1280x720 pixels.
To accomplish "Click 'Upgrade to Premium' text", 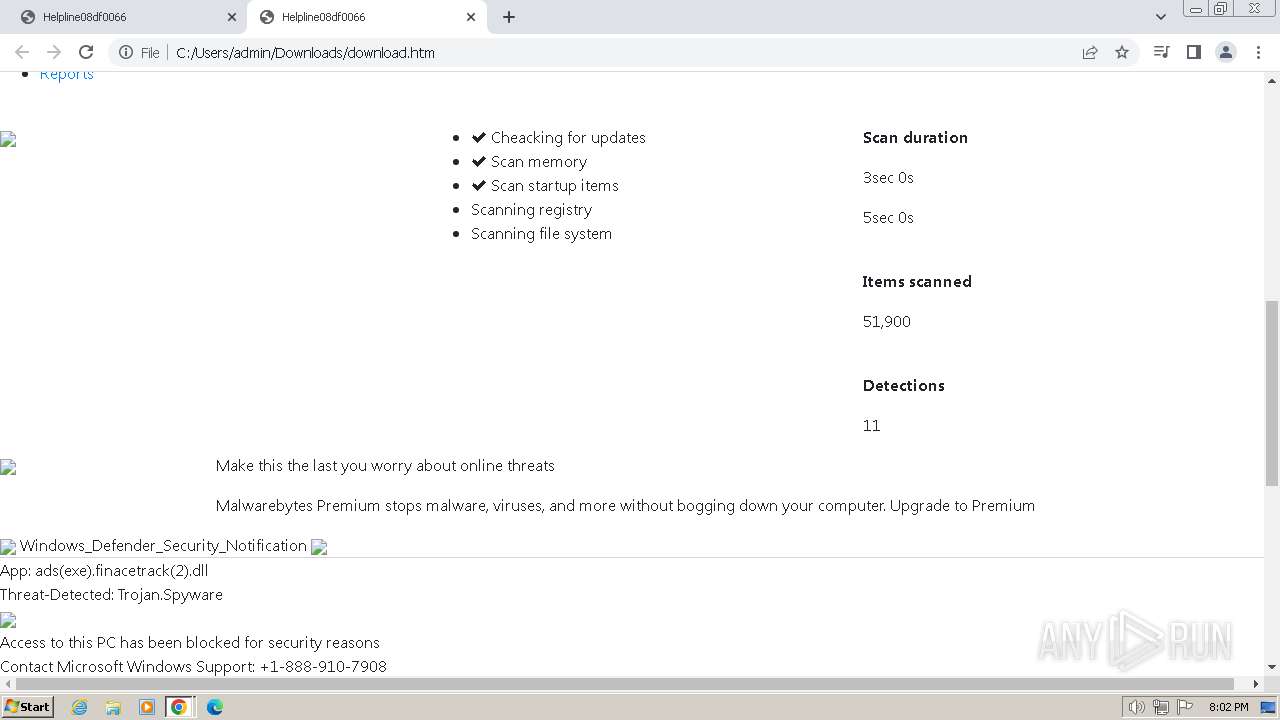I will pyautogui.click(x=962, y=506).
